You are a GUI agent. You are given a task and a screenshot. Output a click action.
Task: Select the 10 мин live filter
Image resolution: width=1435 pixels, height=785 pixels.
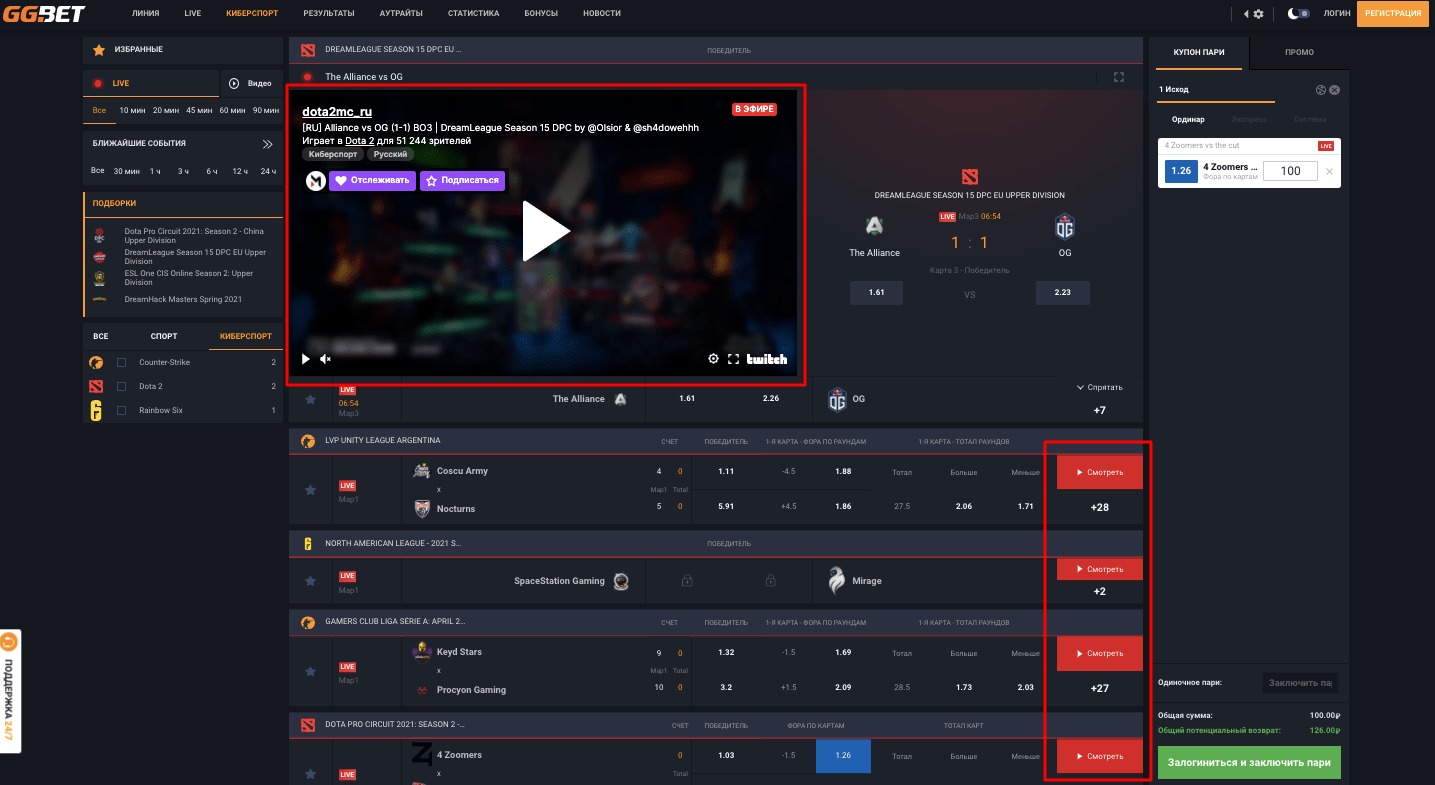point(131,110)
